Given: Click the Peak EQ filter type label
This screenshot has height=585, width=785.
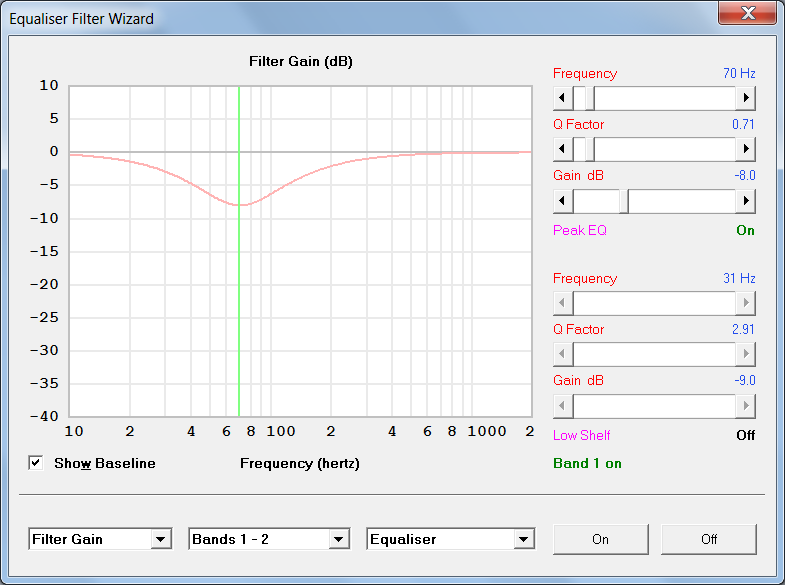Looking at the screenshot, I should click(x=580, y=230).
